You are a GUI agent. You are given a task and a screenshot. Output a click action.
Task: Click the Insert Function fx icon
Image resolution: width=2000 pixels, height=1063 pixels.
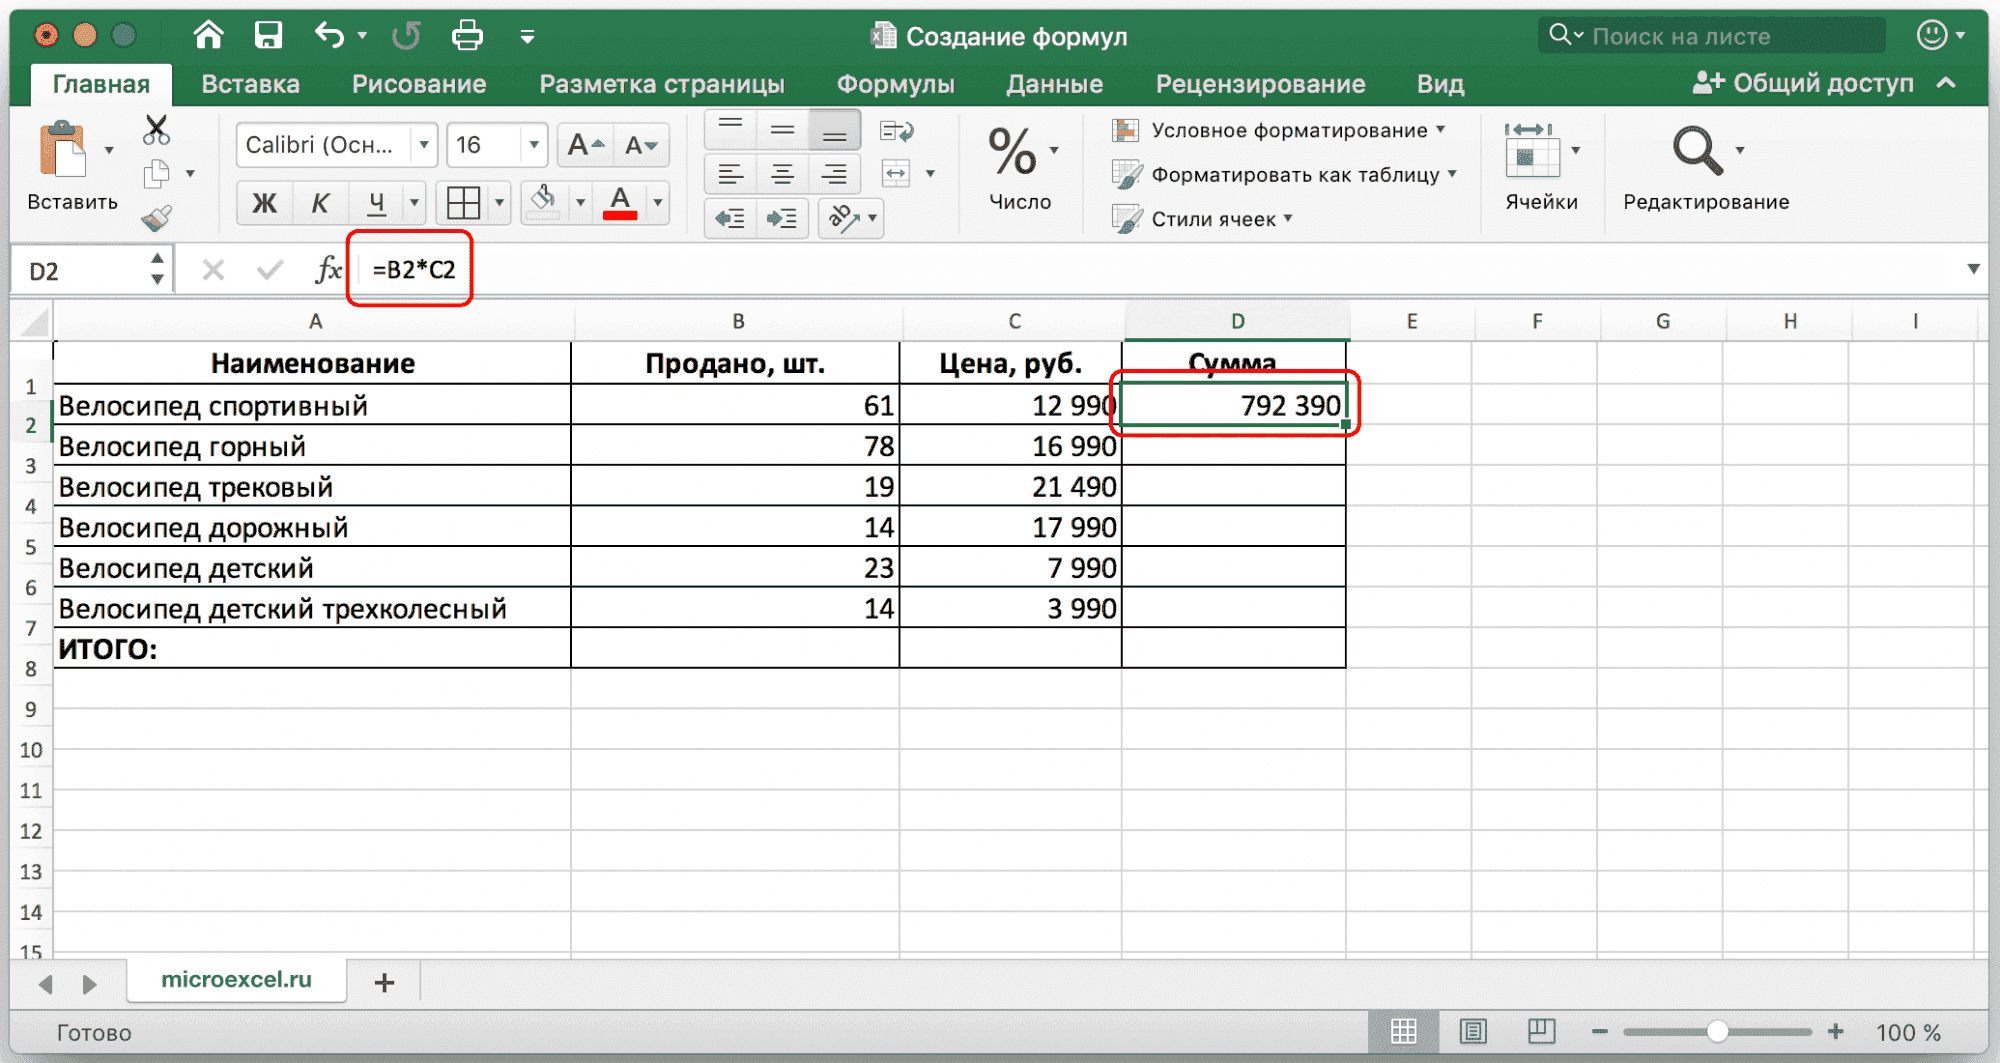(327, 270)
